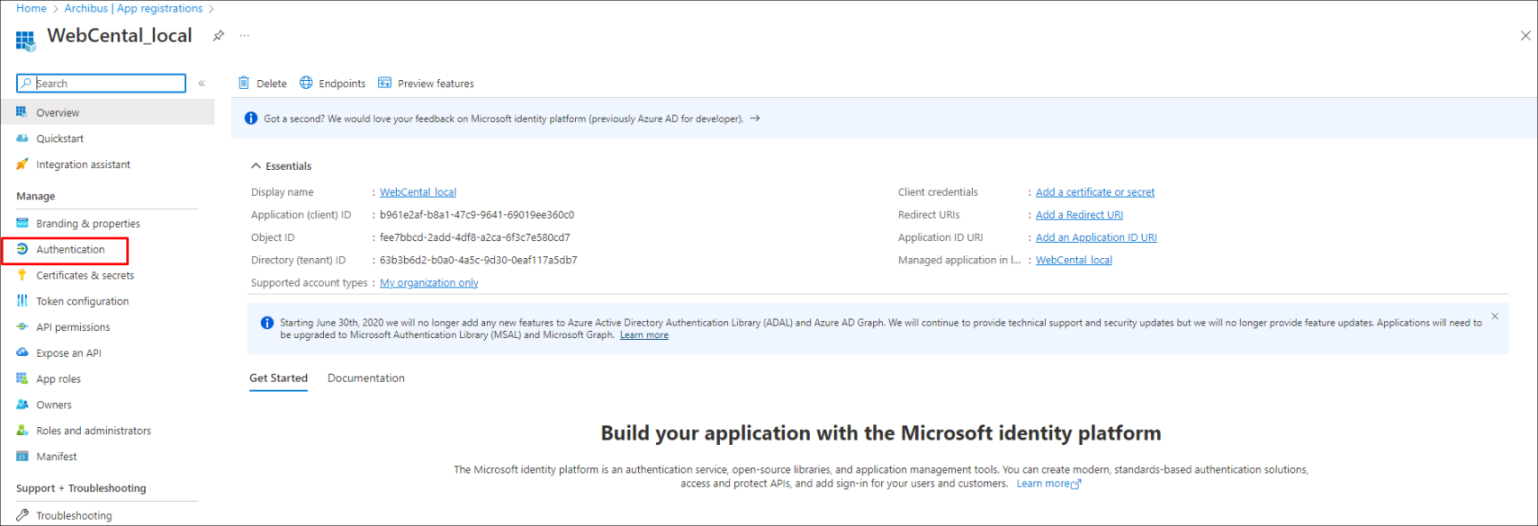Pin WebCental_local with the pin icon
The height and width of the screenshot is (526, 1538).
coord(218,35)
